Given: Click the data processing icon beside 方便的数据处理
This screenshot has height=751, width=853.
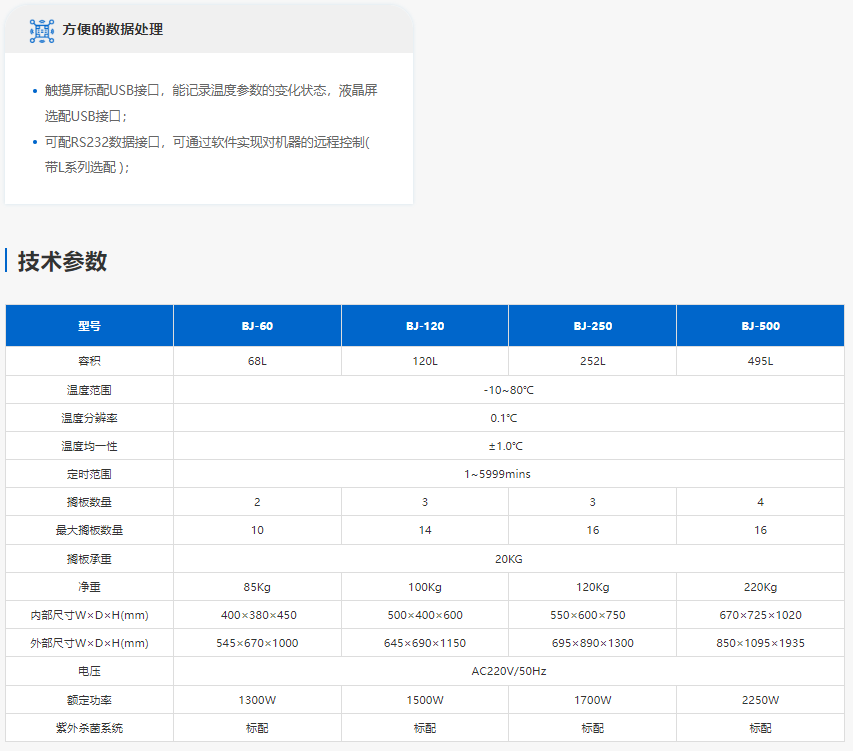Looking at the screenshot, I should pyautogui.click(x=41, y=30).
